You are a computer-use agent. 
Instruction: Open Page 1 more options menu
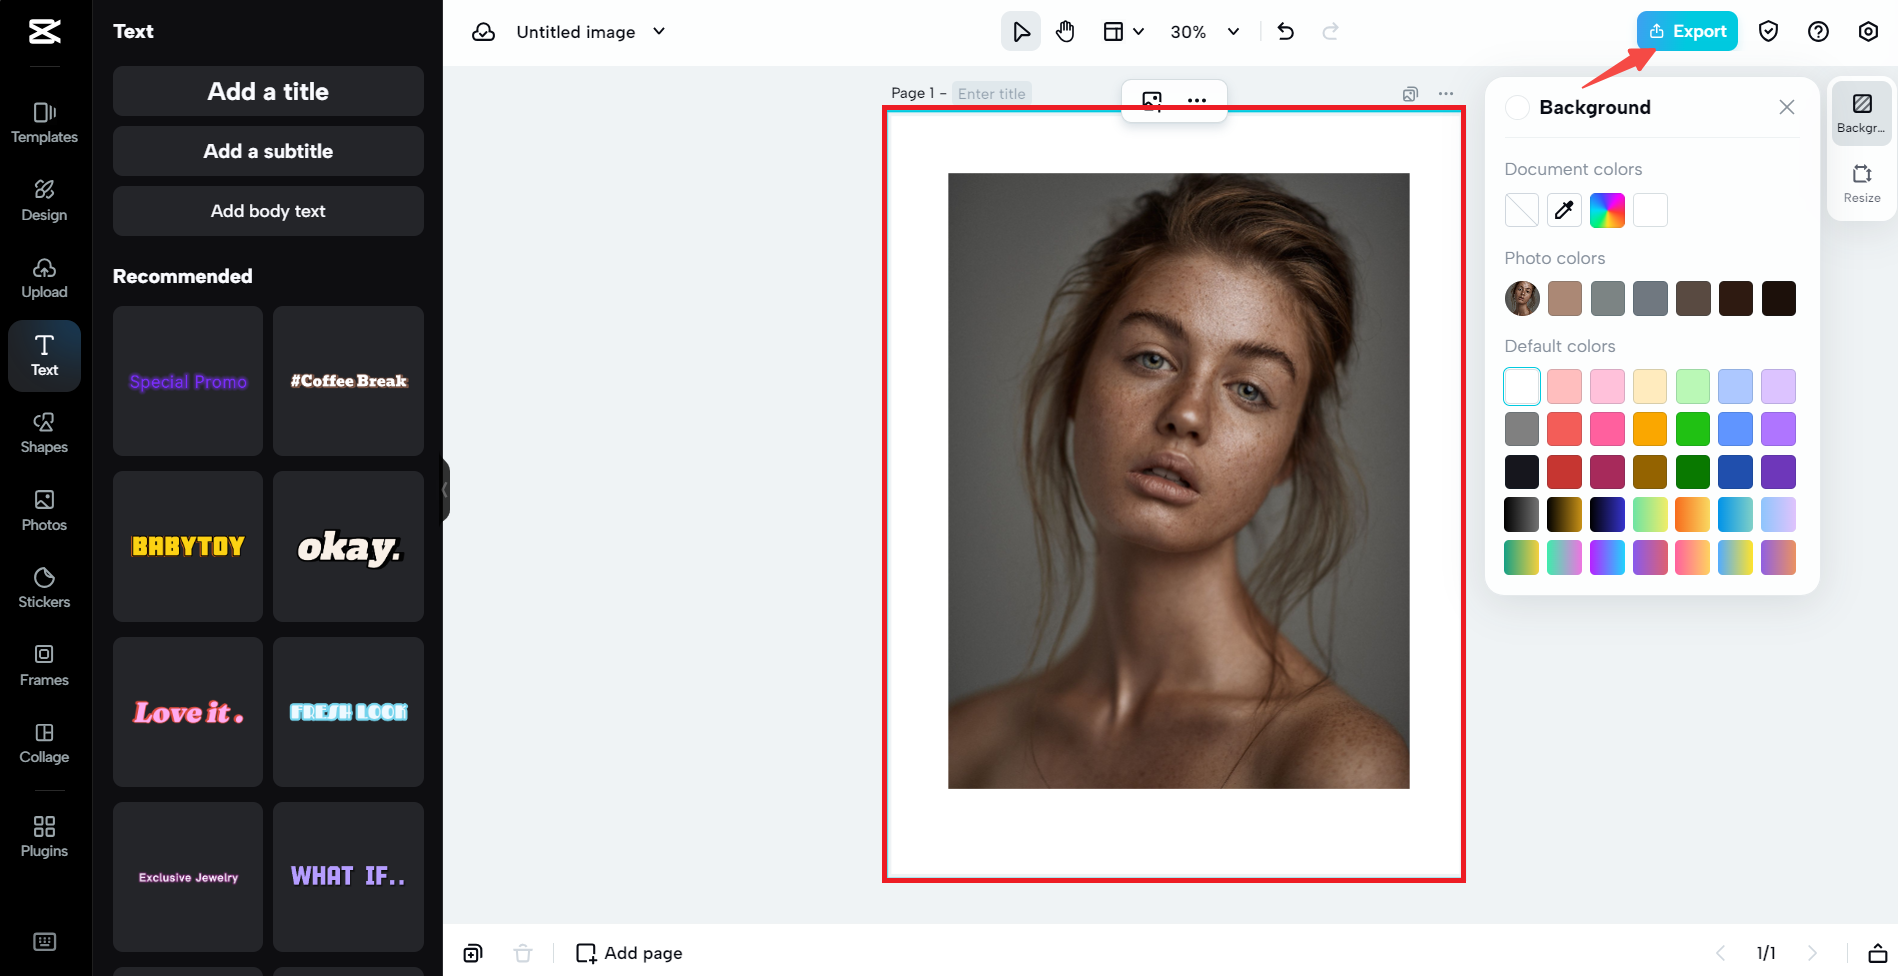point(1446,94)
